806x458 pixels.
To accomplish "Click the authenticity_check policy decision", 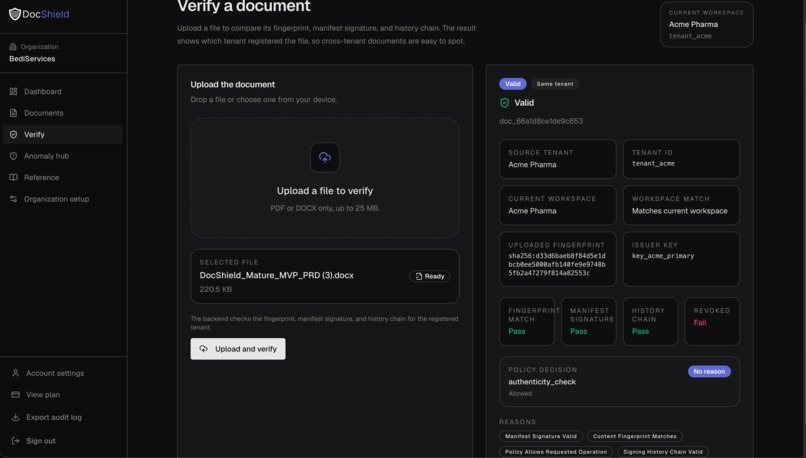I will pyautogui.click(x=542, y=382).
